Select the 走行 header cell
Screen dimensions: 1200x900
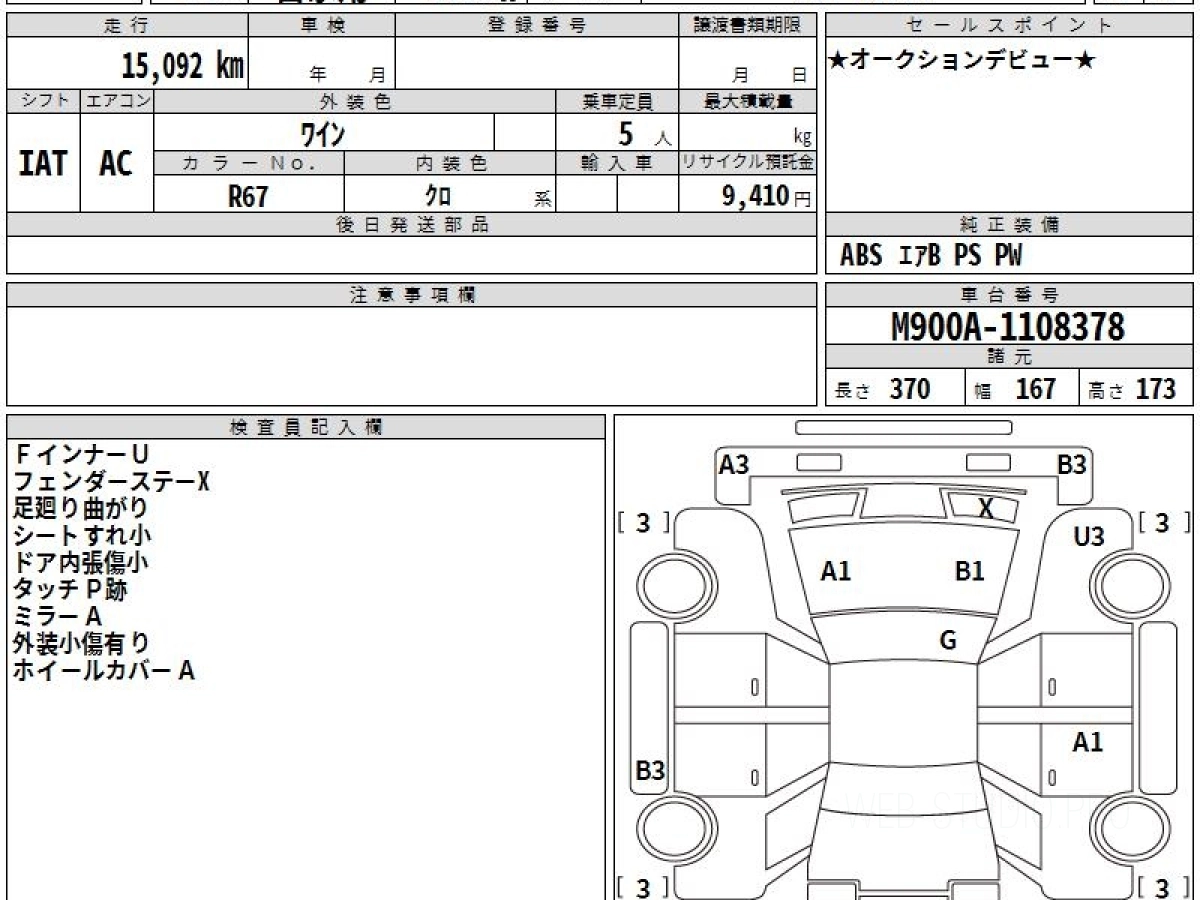pos(126,26)
